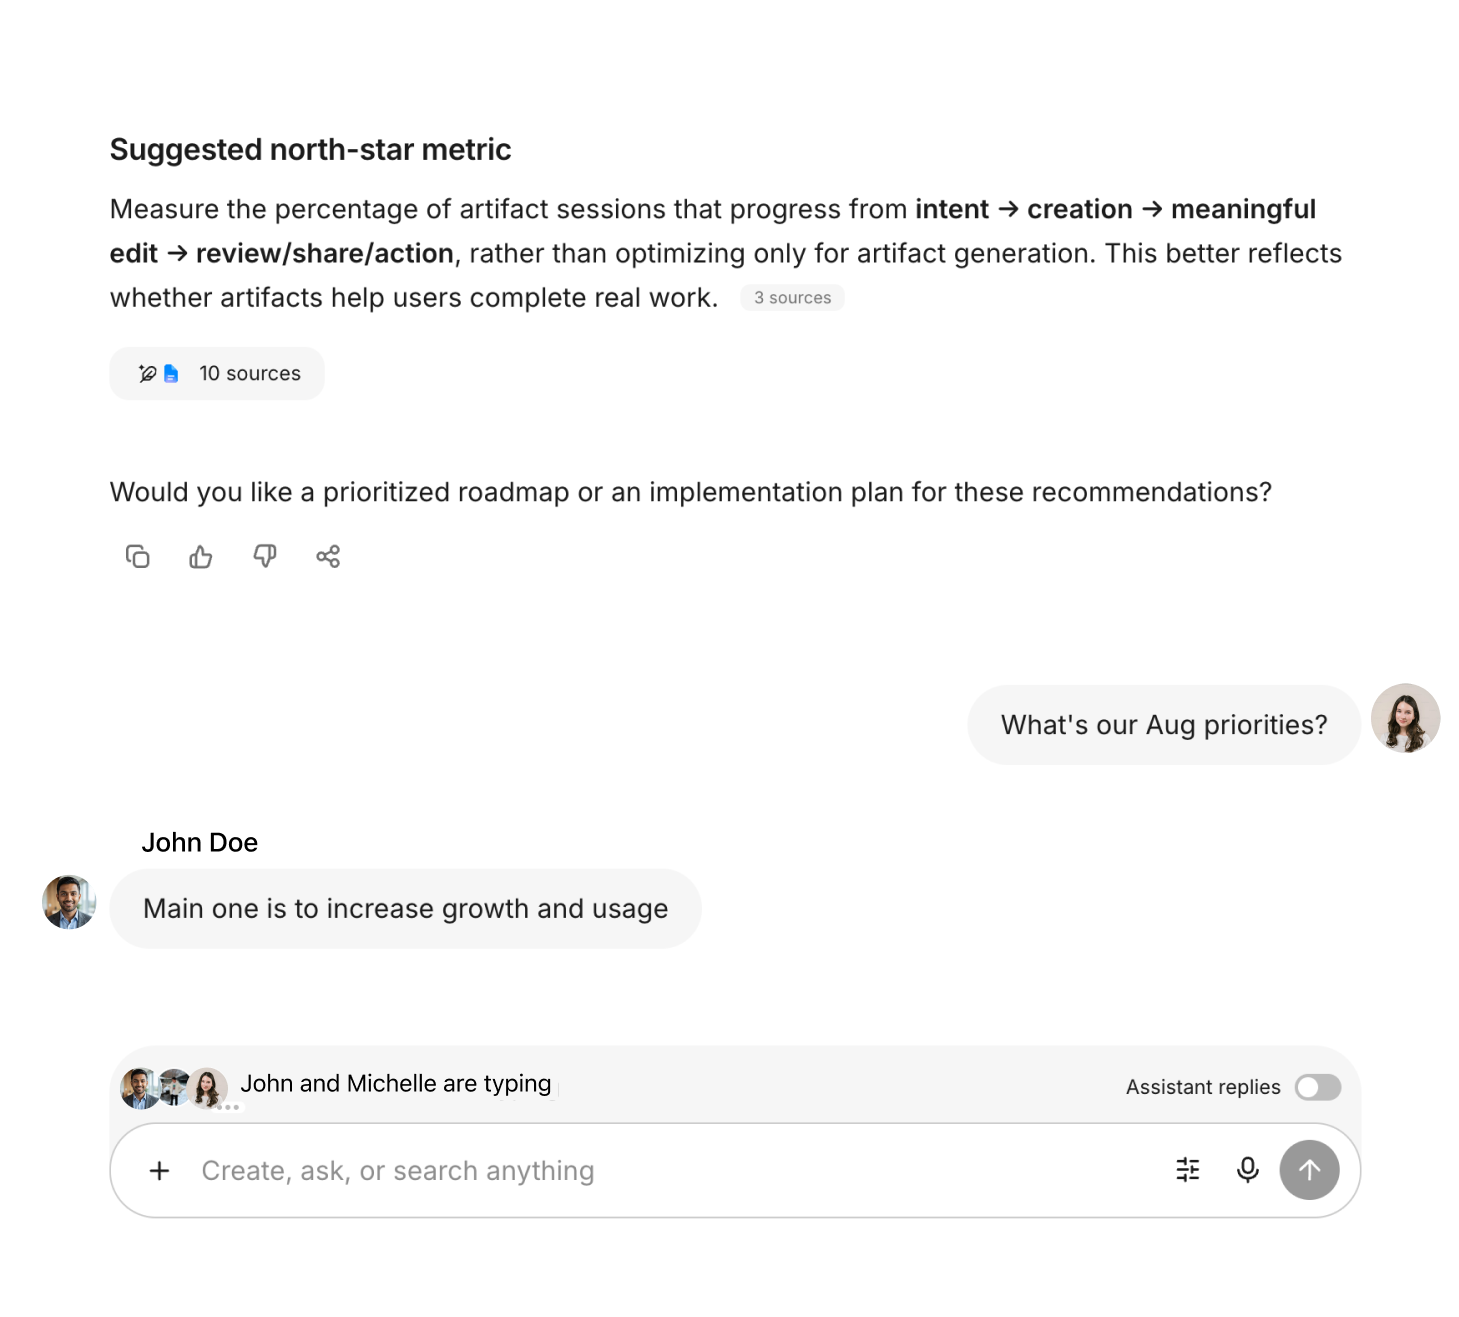Select the 'What's our Aug priorities?' message bubble

coord(1164,725)
